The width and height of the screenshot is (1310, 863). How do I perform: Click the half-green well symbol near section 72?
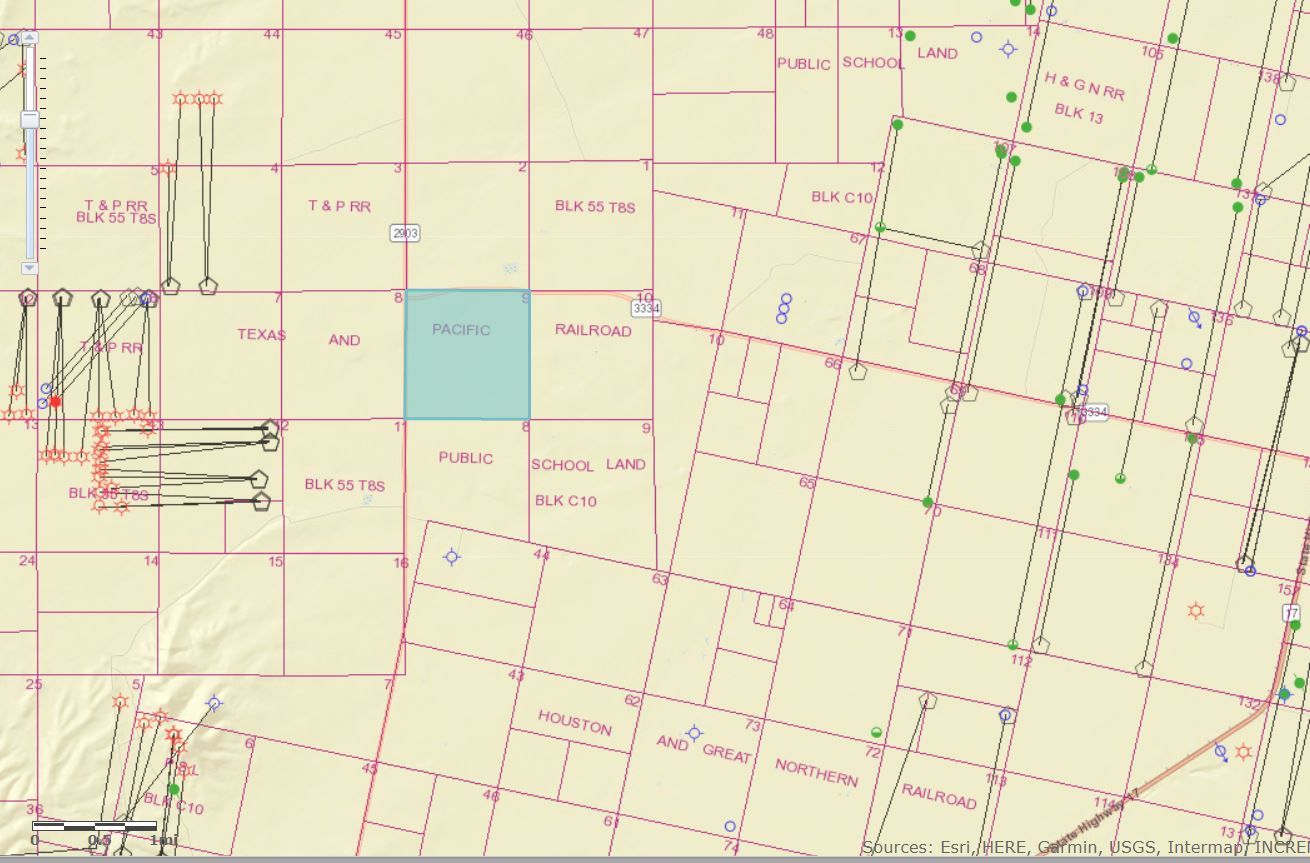click(877, 733)
